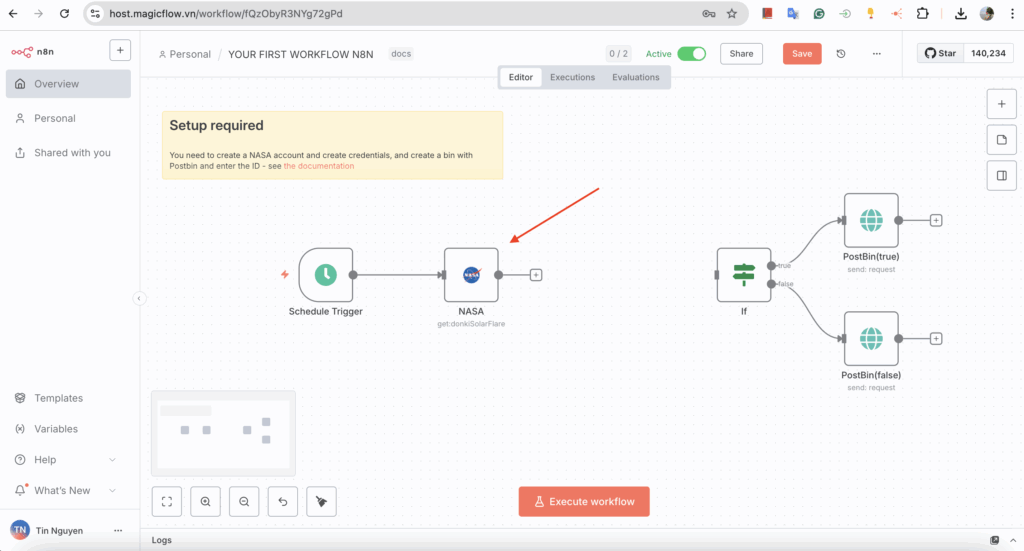The image size is (1024, 551).
Task: Open the PostBin(true) HTTP node
Action: click(871, 220)
